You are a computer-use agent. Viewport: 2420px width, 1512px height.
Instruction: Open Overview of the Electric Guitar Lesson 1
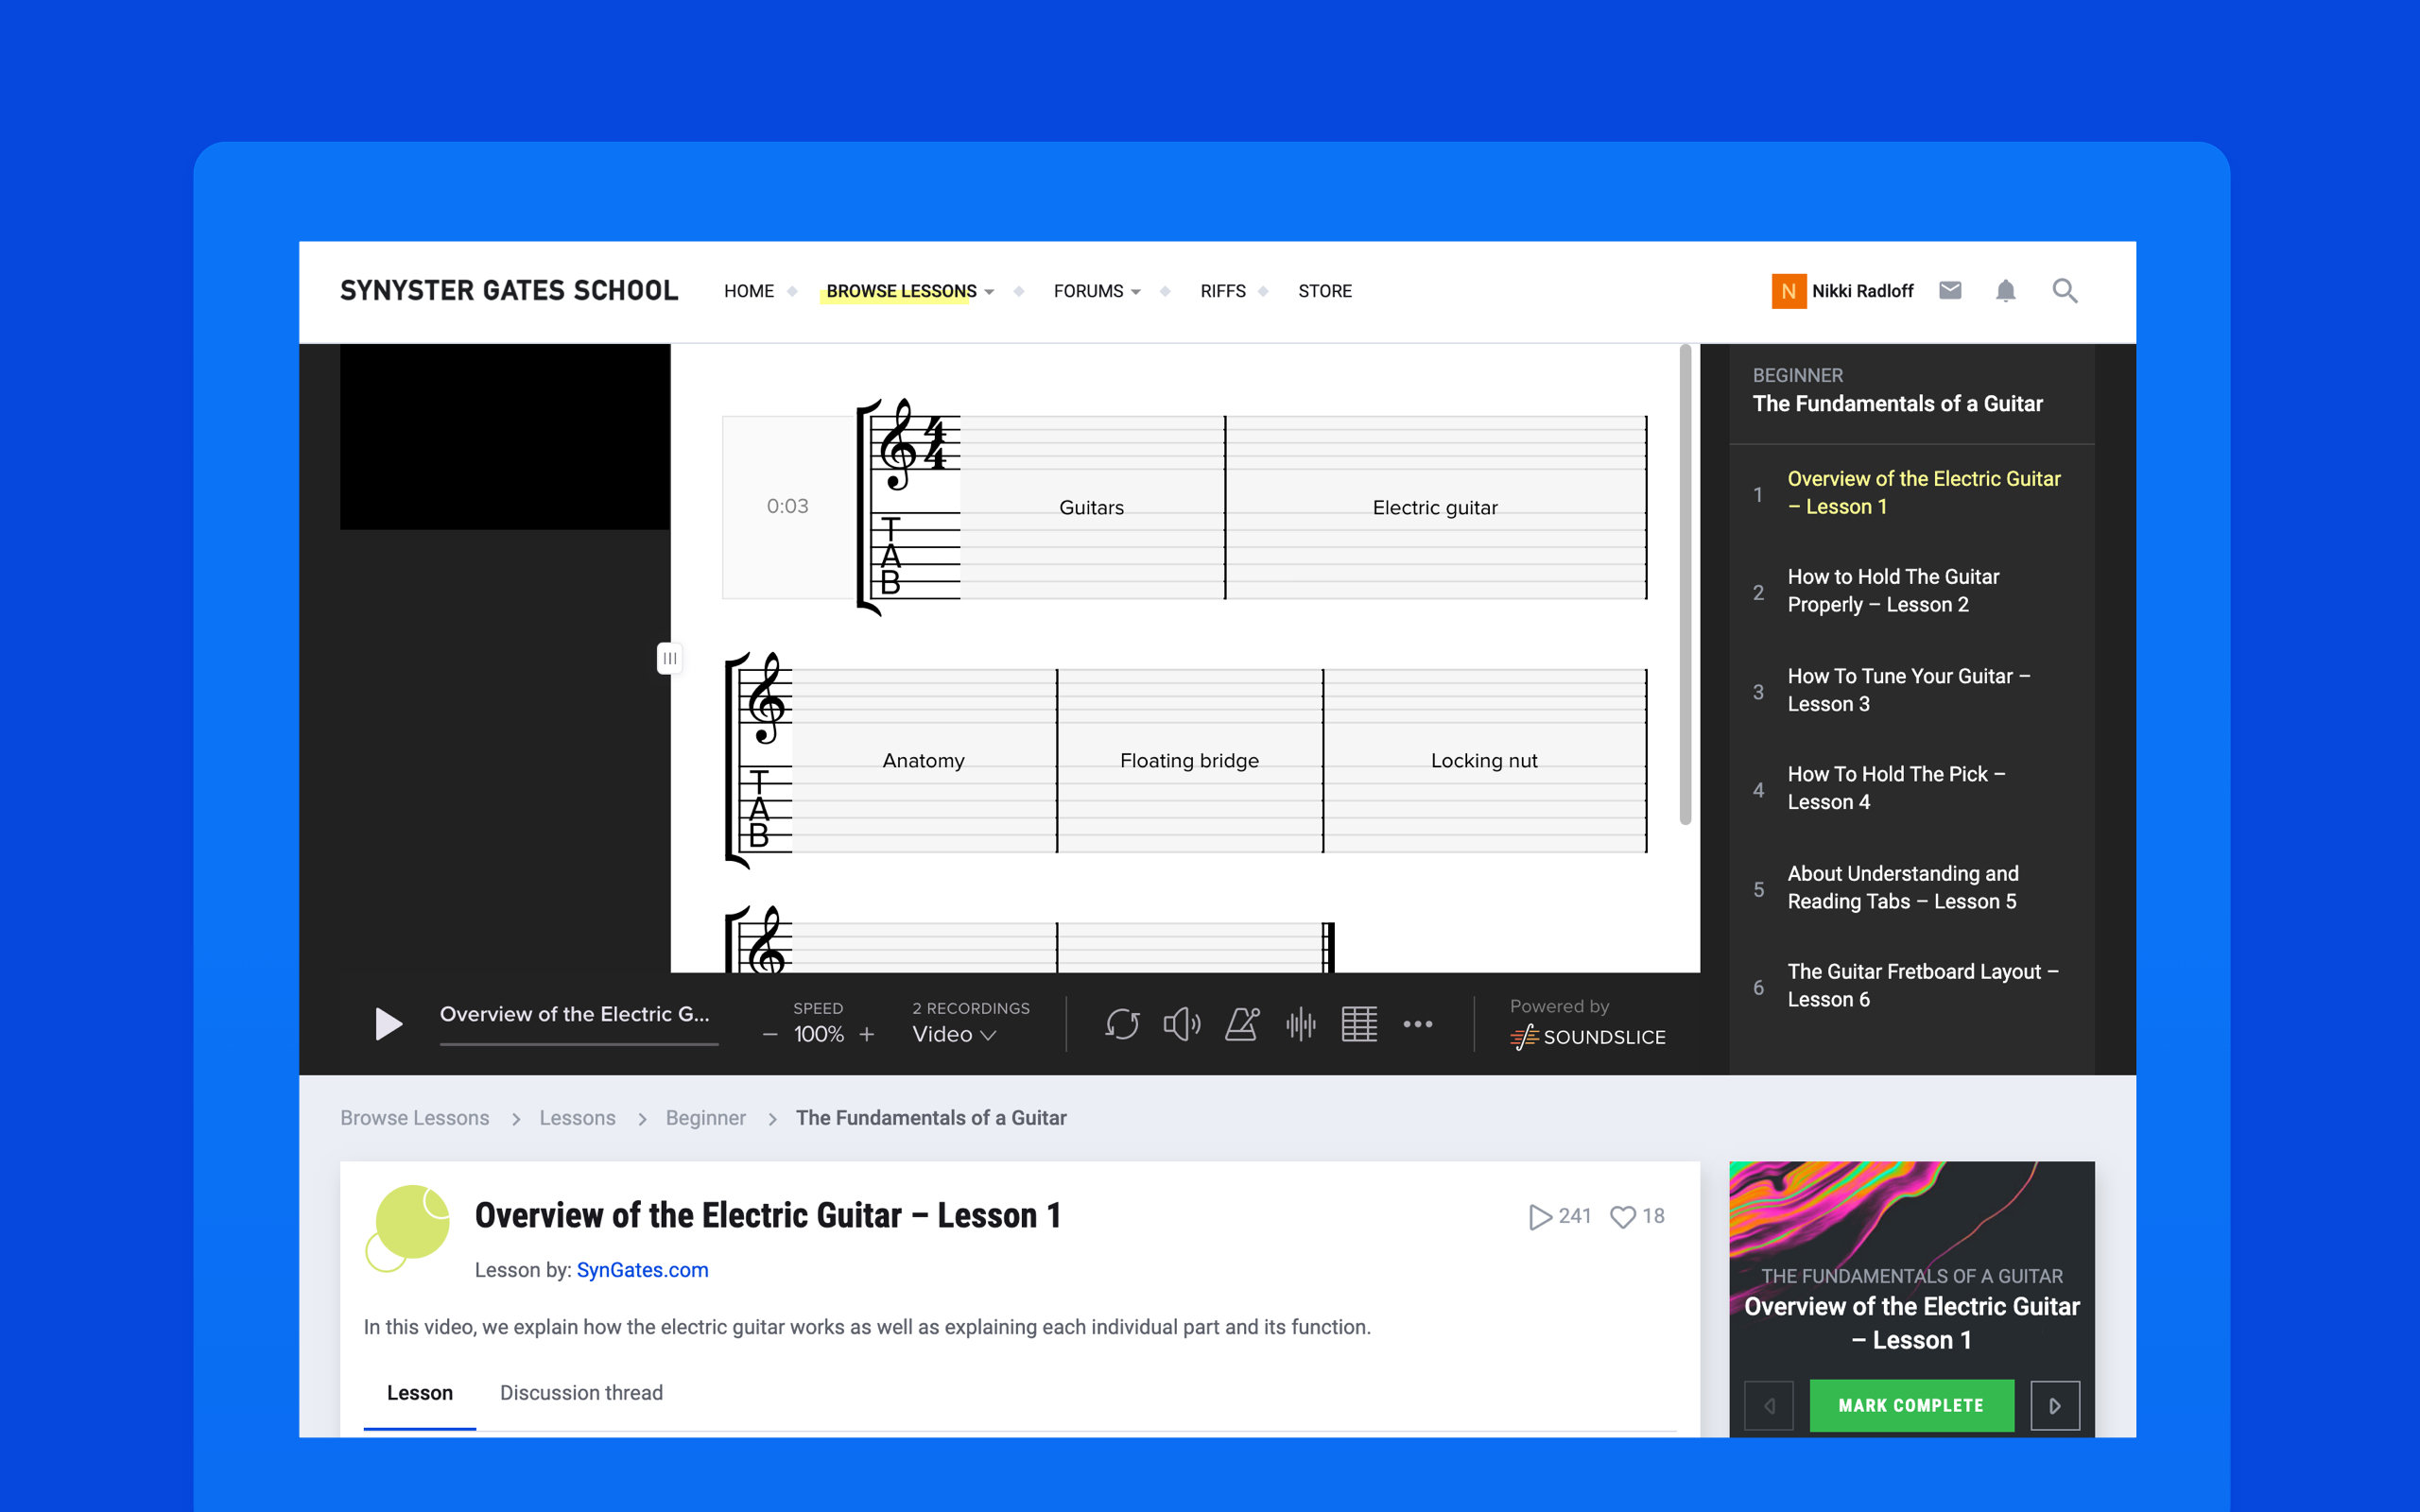coord(1912,493)
